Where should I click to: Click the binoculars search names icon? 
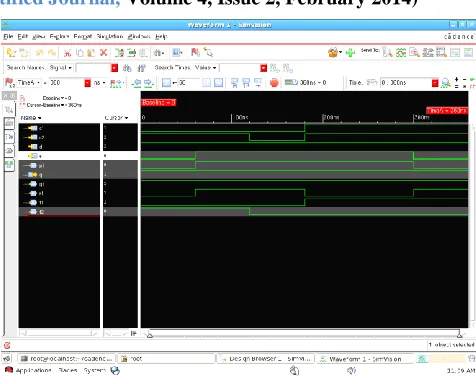point(127,68)
